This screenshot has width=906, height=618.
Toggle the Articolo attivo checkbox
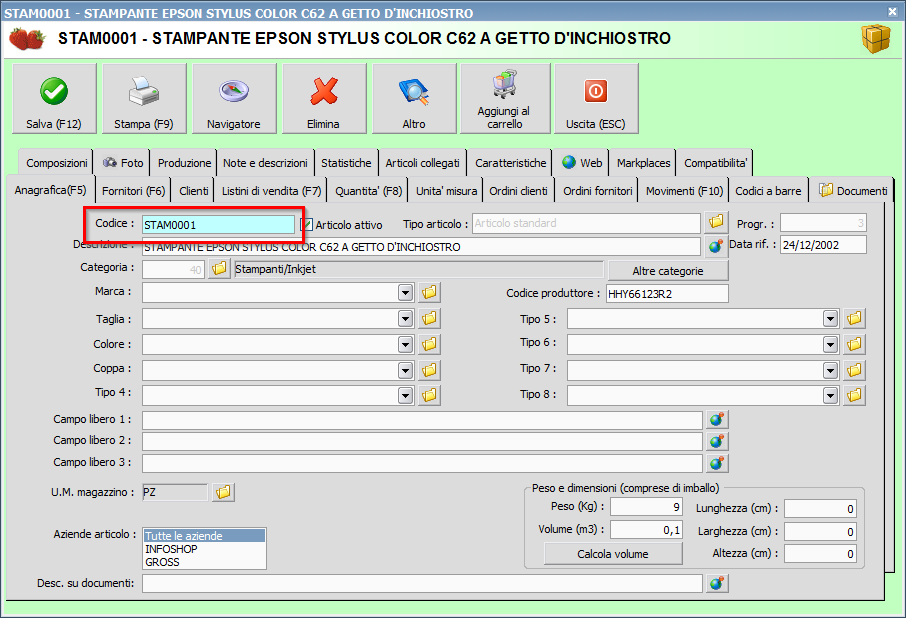point(307,225)
